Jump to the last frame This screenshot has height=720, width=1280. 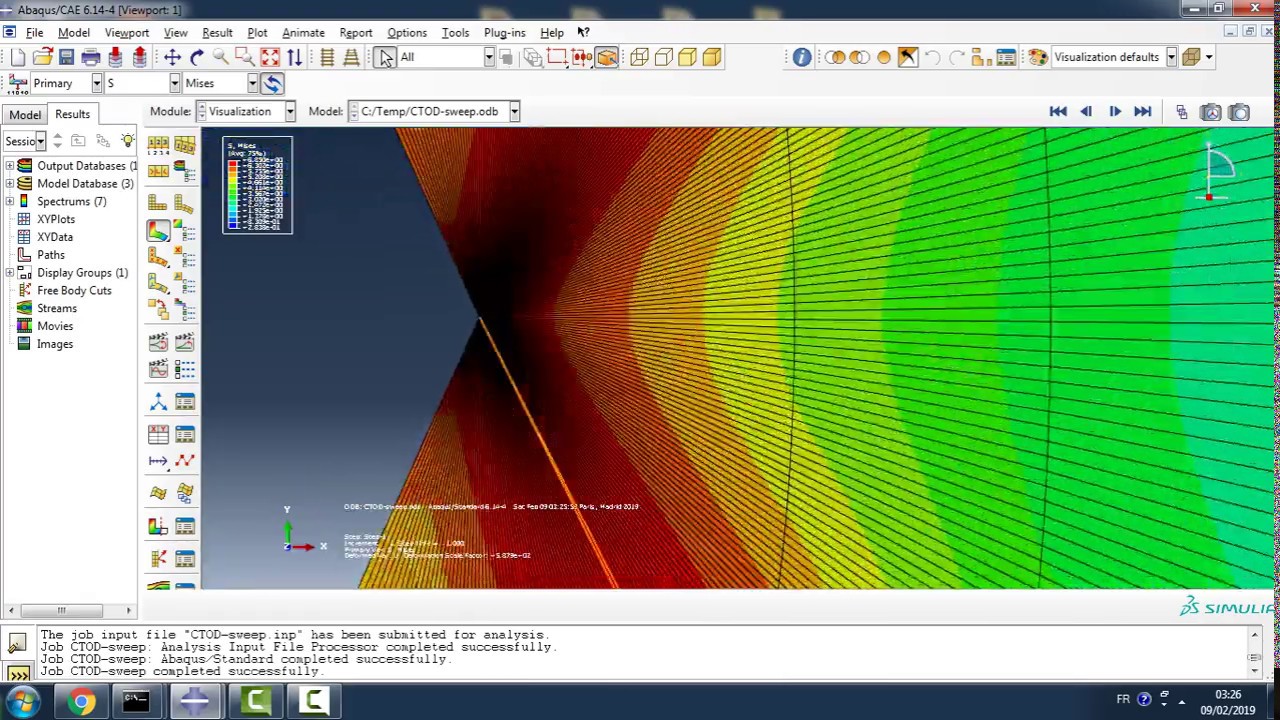1143,112
